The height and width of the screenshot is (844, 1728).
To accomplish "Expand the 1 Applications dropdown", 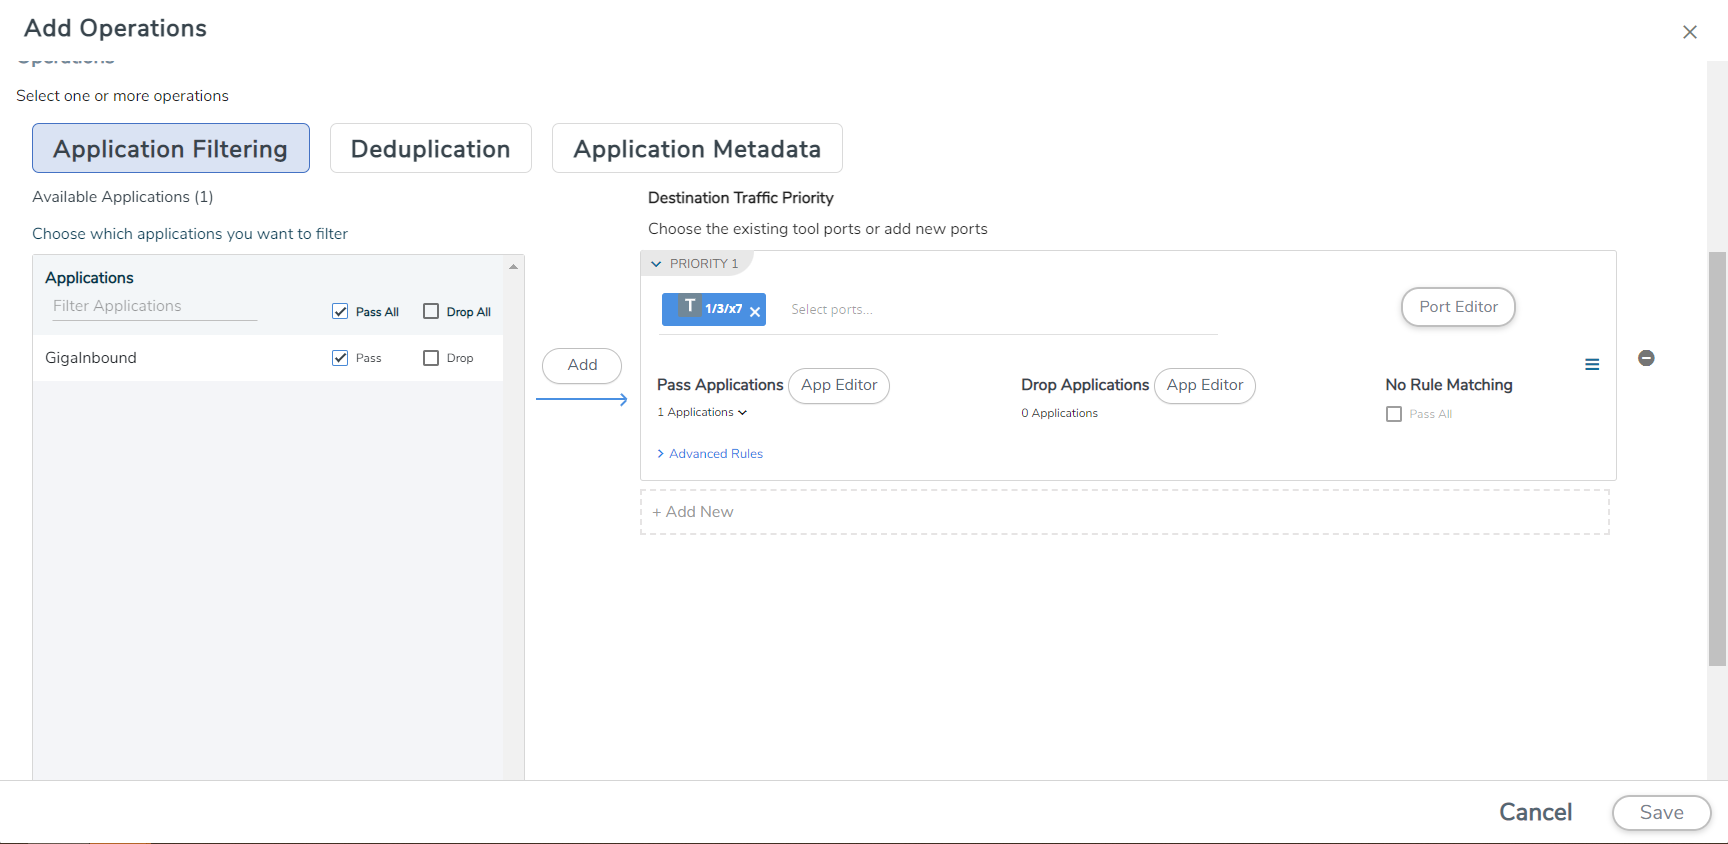I will coord(702,412).
